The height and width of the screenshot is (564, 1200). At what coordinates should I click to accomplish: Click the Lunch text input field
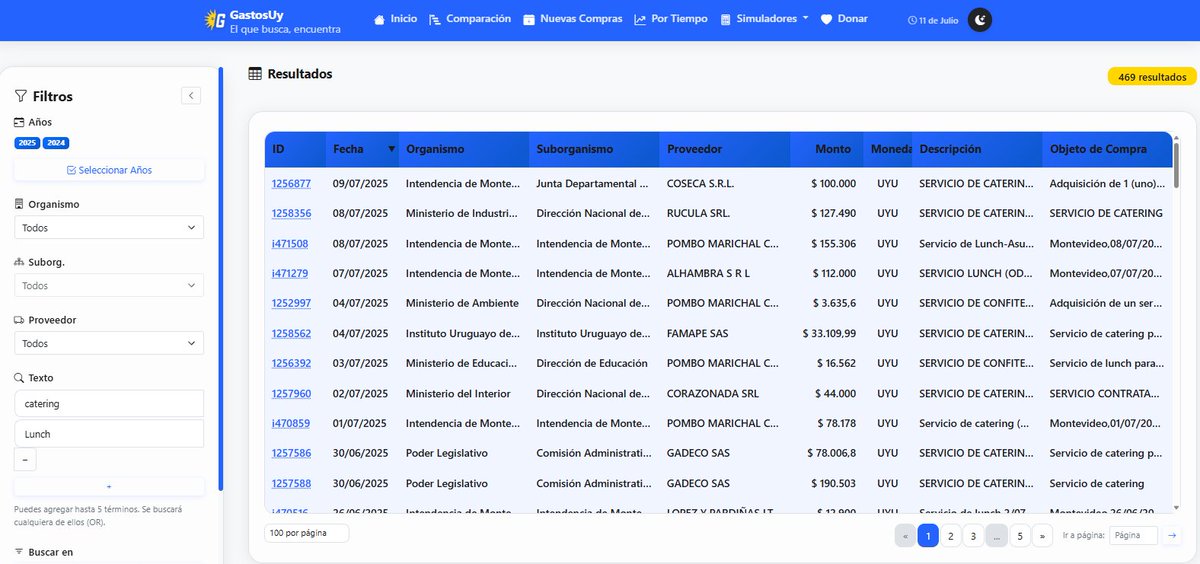(109, 434)
